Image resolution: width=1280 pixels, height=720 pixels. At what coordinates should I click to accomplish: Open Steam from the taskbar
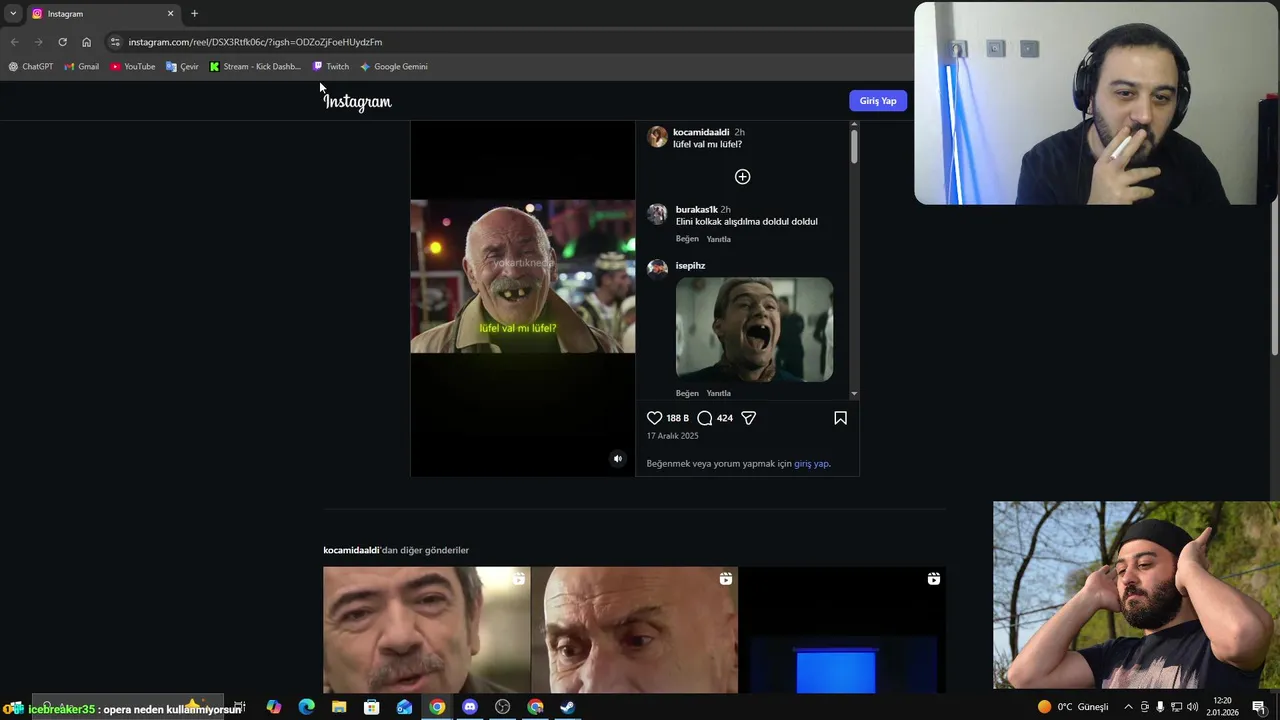(567, 707)
